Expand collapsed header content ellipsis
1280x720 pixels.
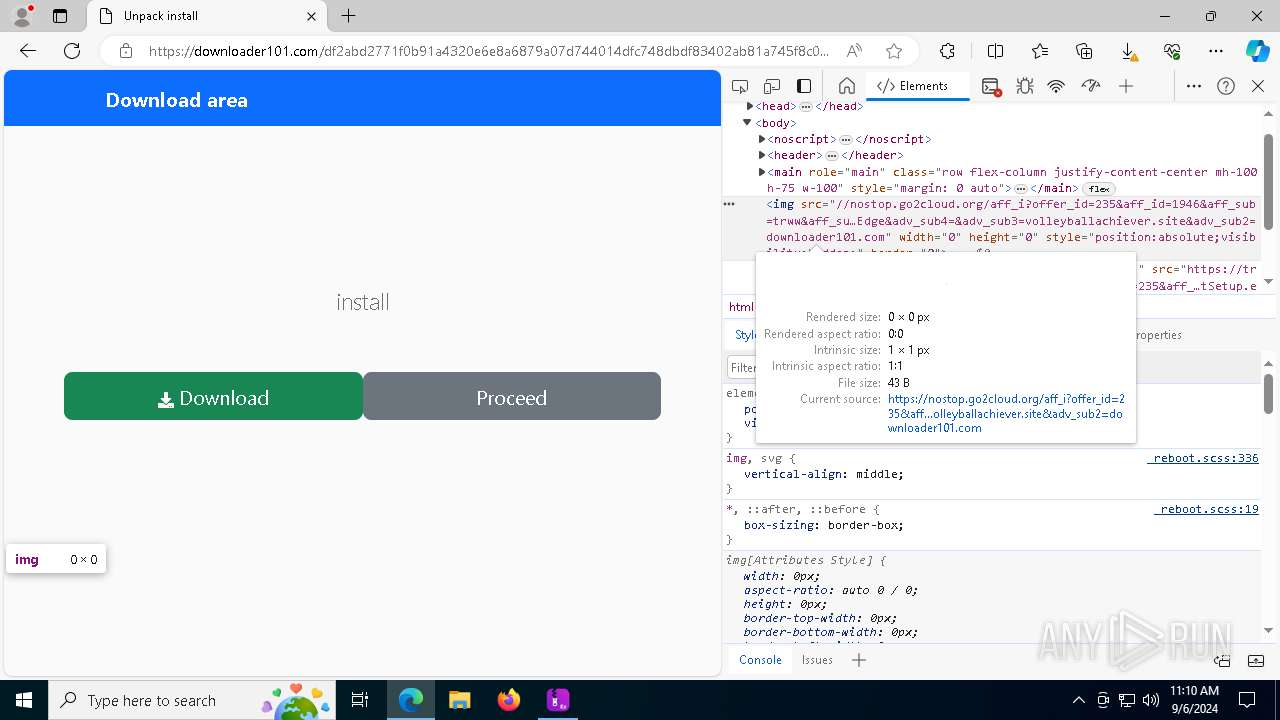[832, 155]
